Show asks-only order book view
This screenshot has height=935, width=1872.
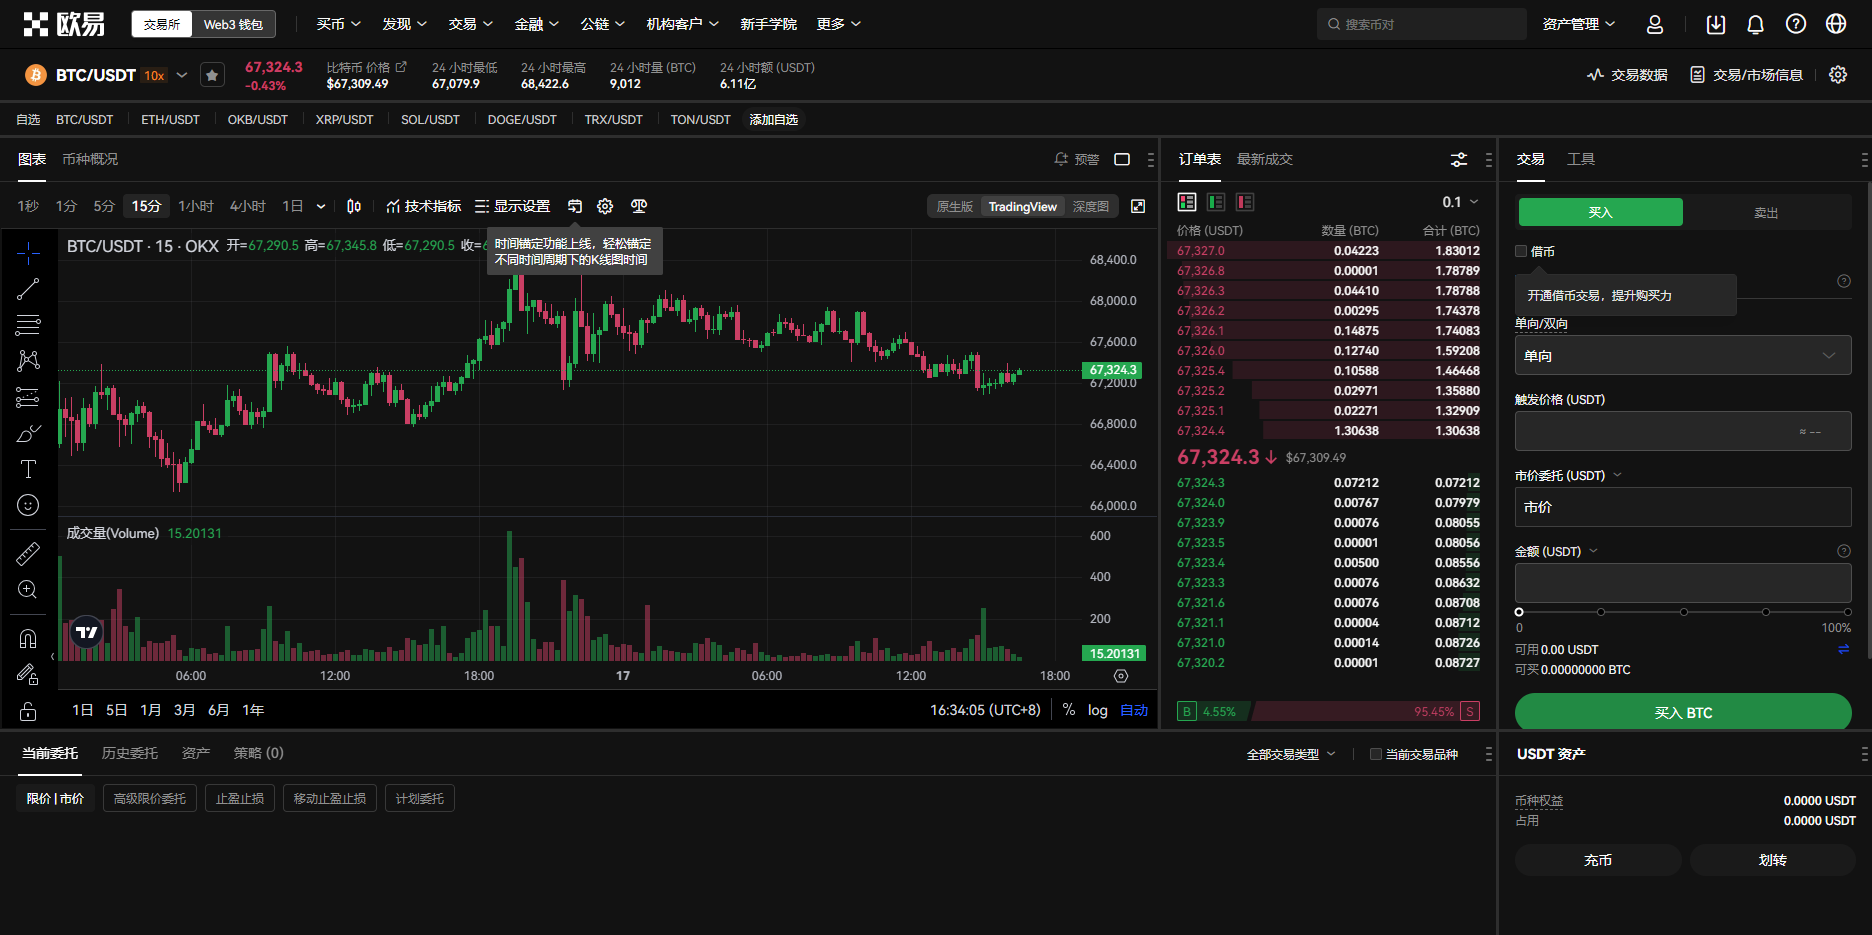pos(1245,202)
